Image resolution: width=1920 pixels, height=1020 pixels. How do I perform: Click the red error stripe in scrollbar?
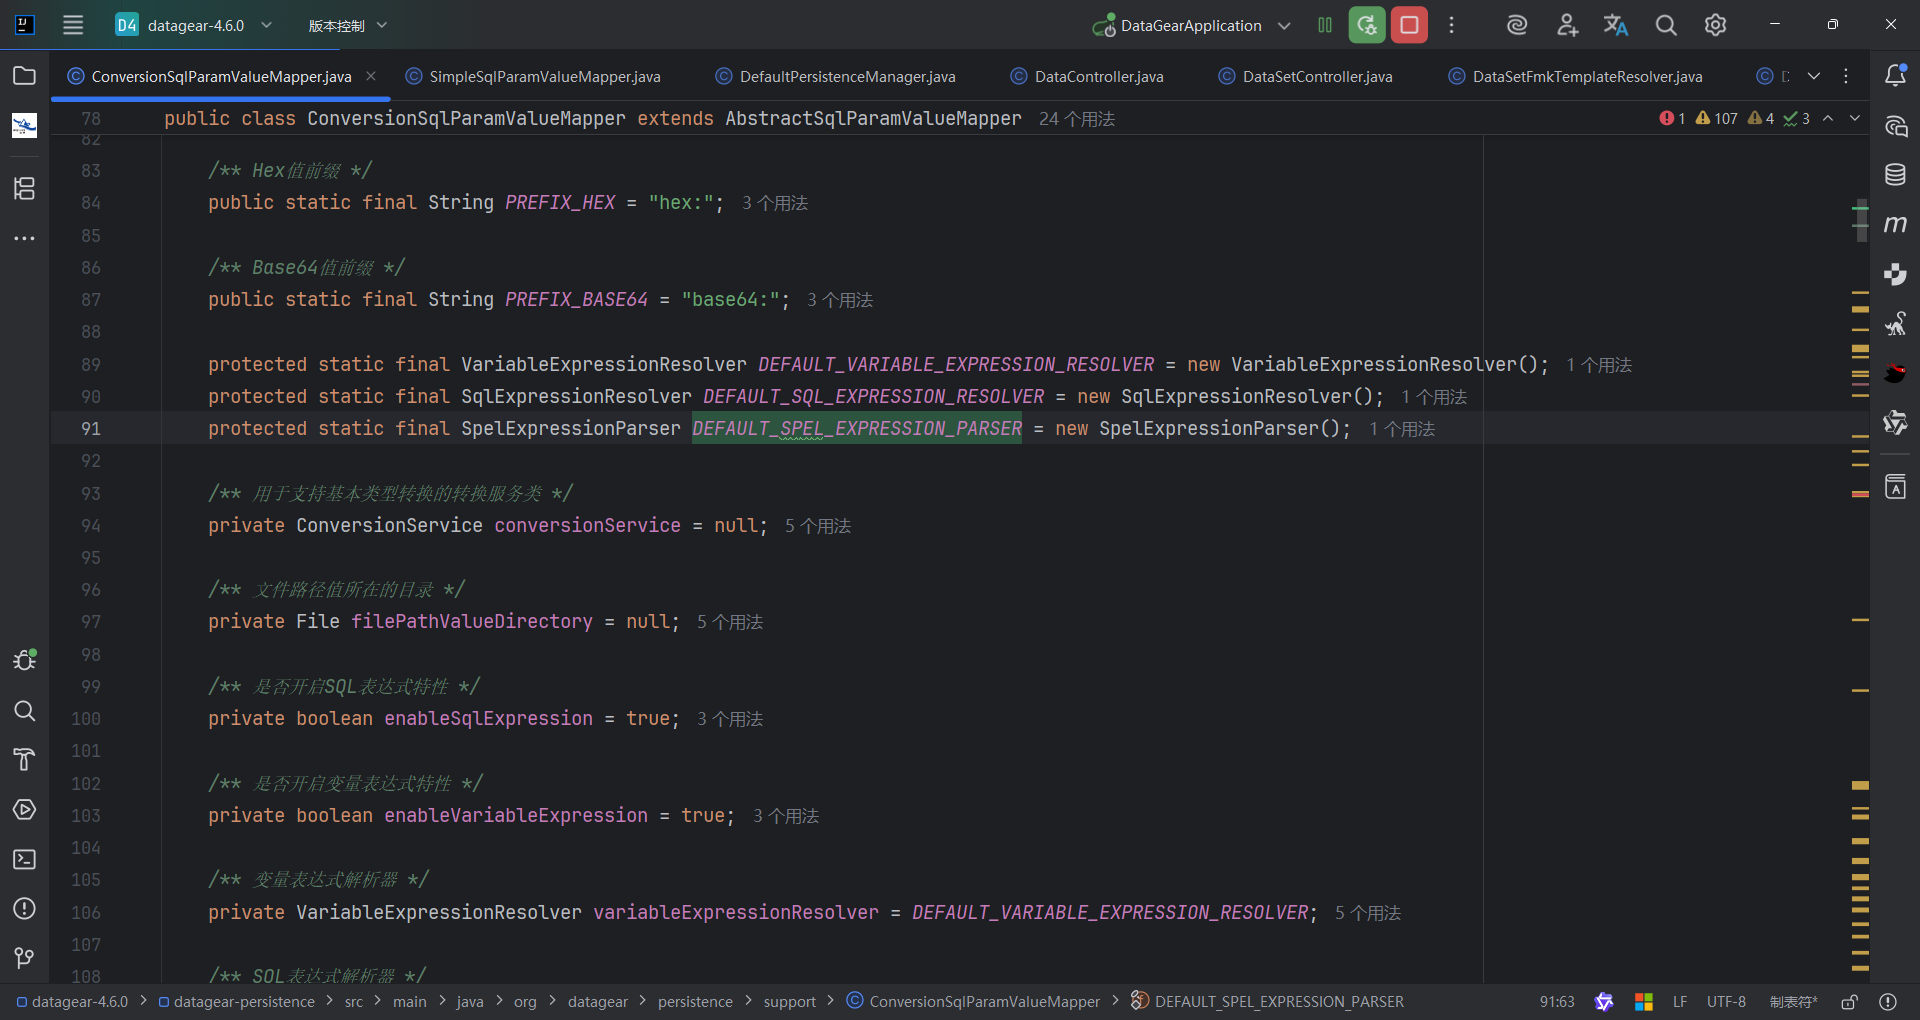click(1860, 494)
